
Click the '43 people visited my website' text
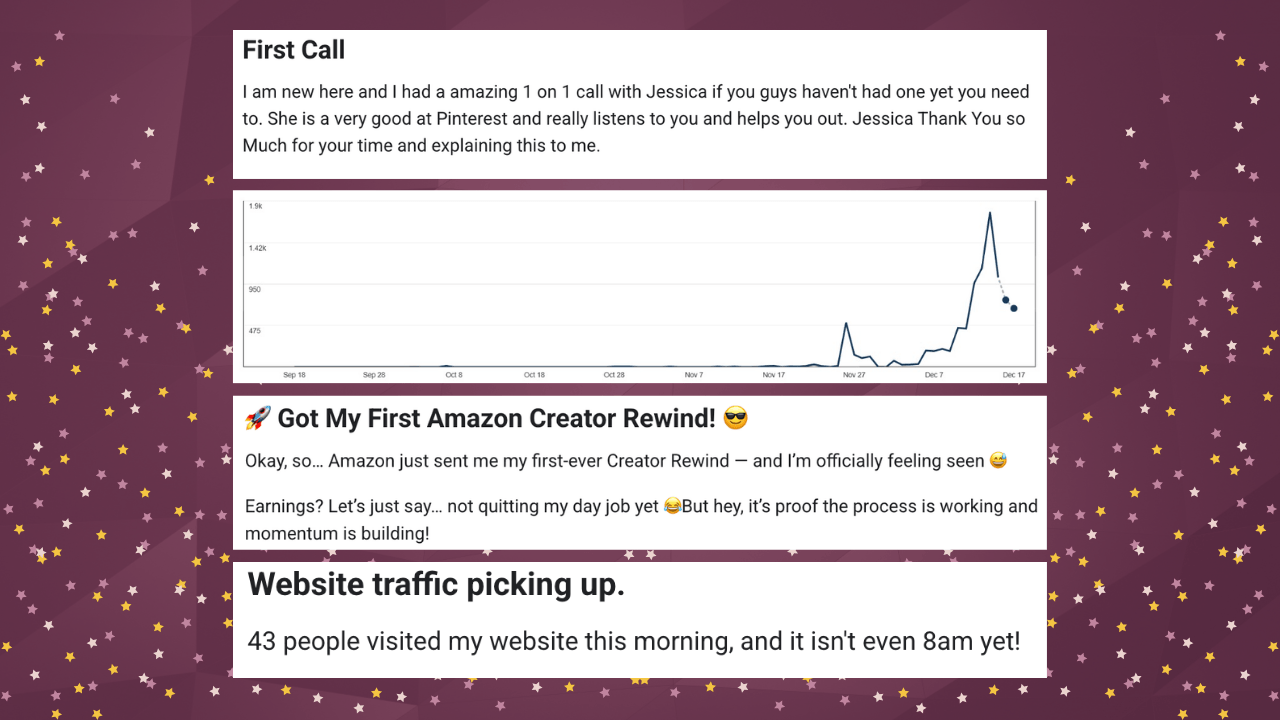pos(634,641)
